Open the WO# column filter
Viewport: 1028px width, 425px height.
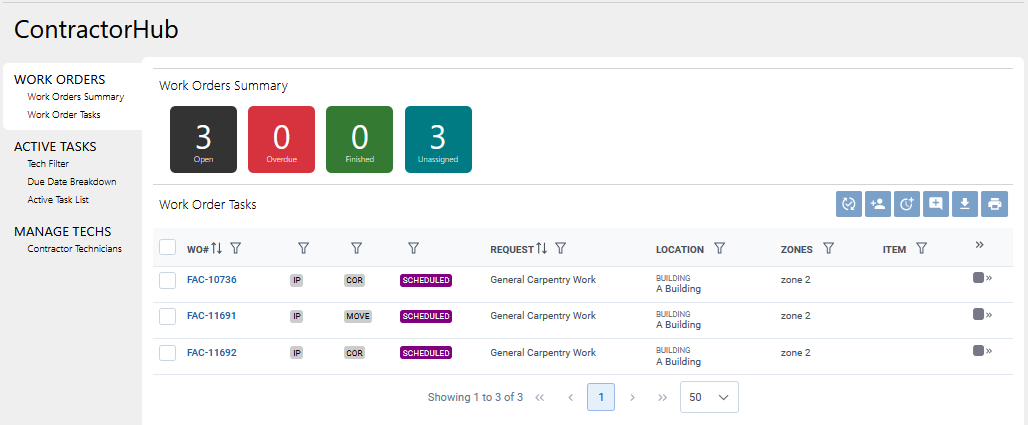coord(236,249)
